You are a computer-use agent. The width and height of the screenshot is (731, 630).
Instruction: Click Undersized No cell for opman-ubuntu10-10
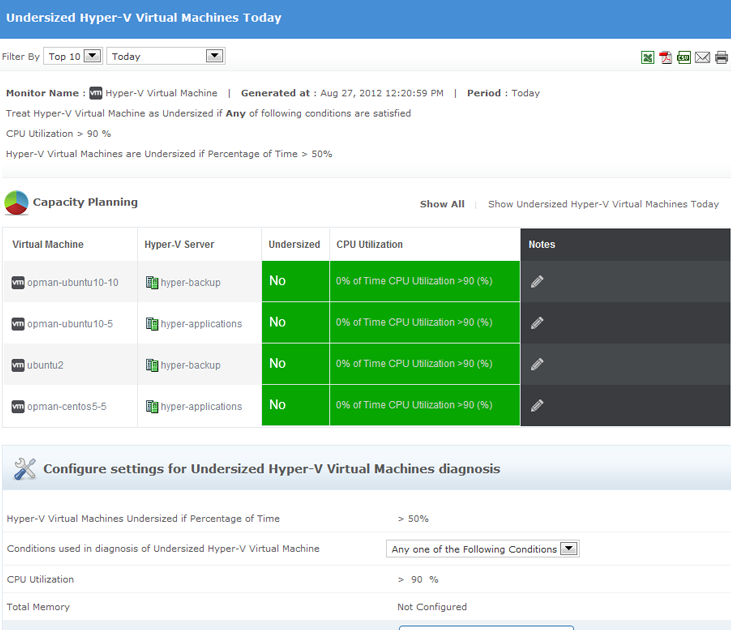296,281
